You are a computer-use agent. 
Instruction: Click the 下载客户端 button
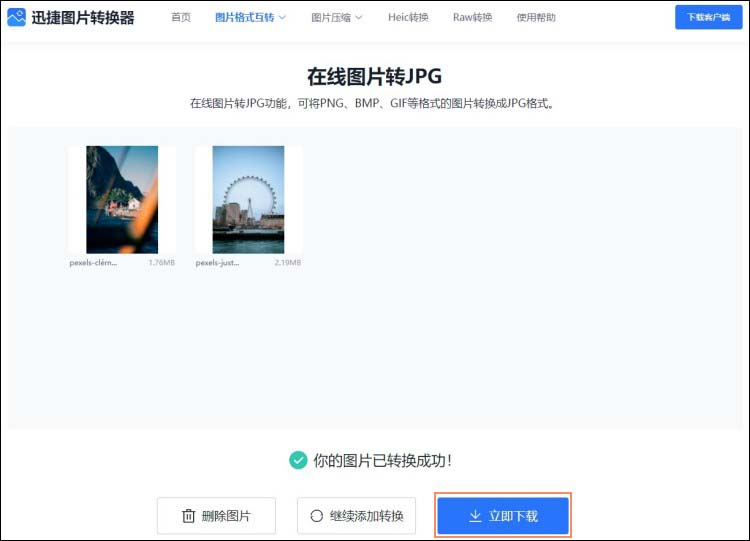click(708, 17)
